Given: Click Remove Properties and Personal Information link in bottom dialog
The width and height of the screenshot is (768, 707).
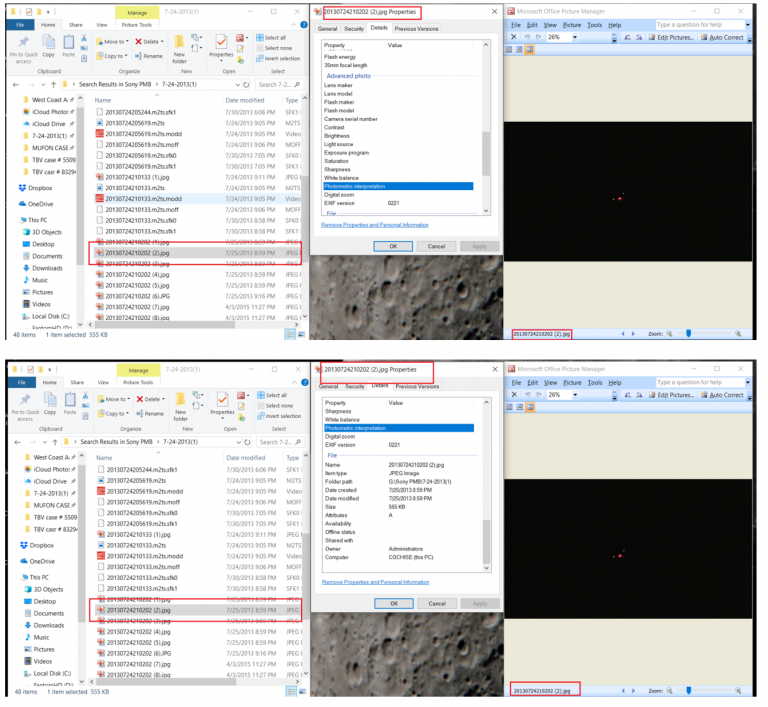Looking at the screenshot, I should 374,581.
